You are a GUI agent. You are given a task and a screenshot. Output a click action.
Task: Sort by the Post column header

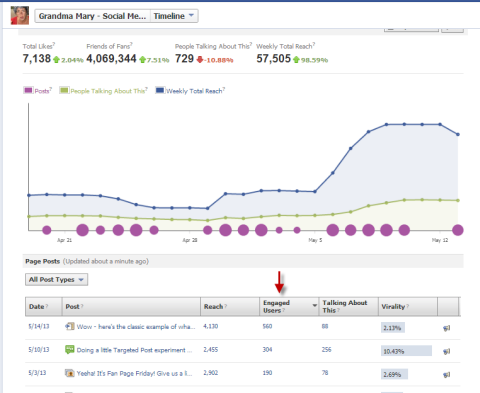[x=131, y=307]
